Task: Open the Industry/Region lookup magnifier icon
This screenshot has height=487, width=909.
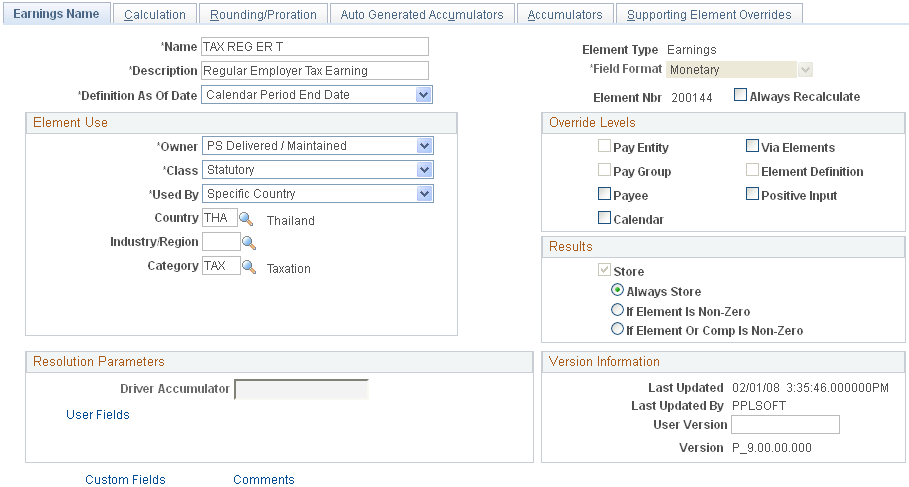Action: (x=249, y=243)
